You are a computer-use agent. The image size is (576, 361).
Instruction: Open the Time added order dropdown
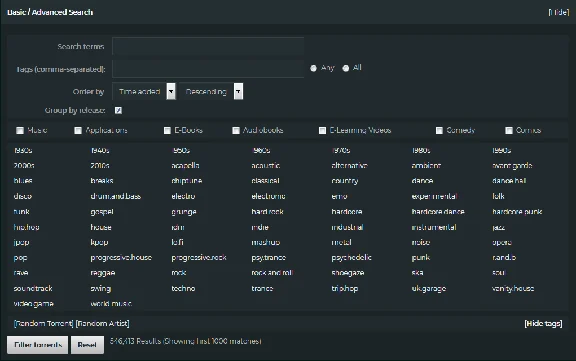tap(144, 91)
